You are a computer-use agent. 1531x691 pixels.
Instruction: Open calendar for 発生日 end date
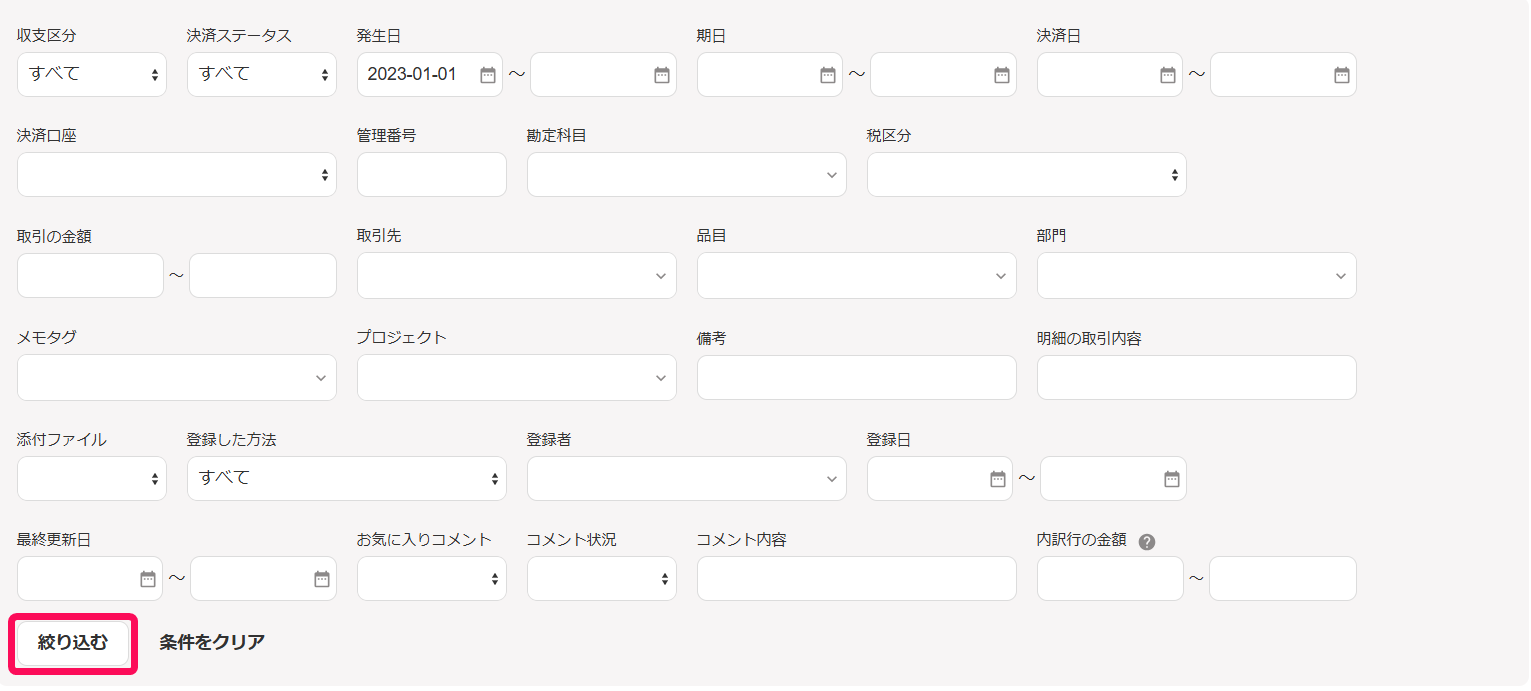click(662, 75)
